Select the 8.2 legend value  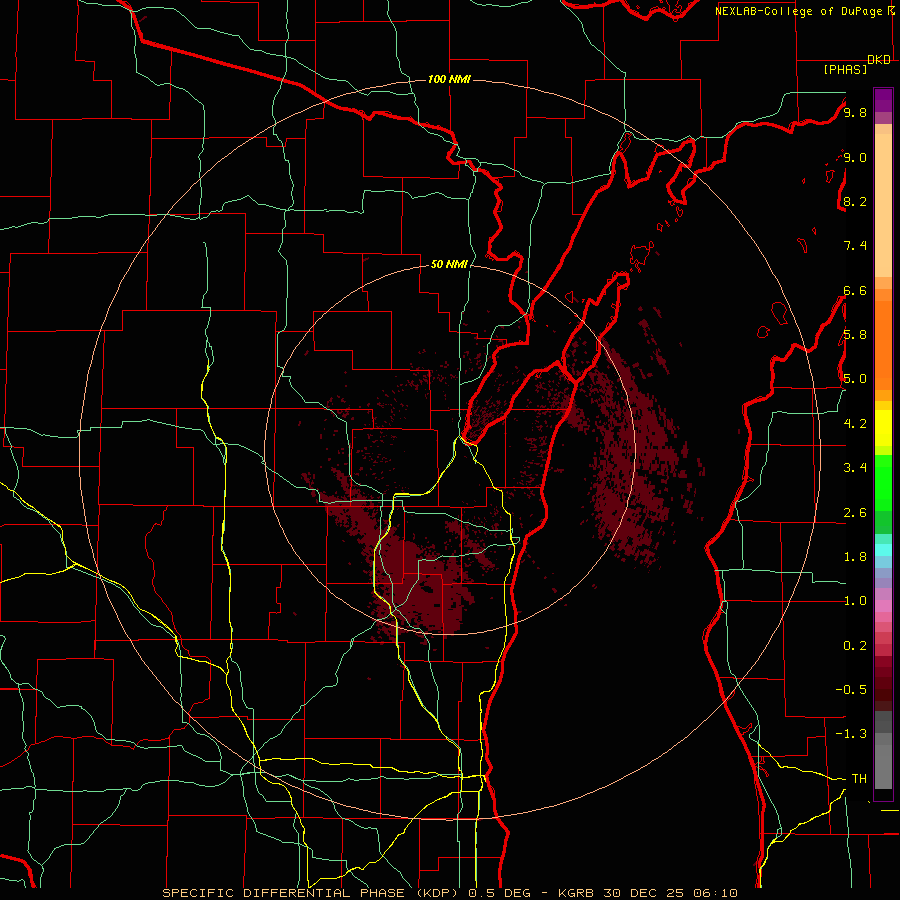click(x=855, y=201)
